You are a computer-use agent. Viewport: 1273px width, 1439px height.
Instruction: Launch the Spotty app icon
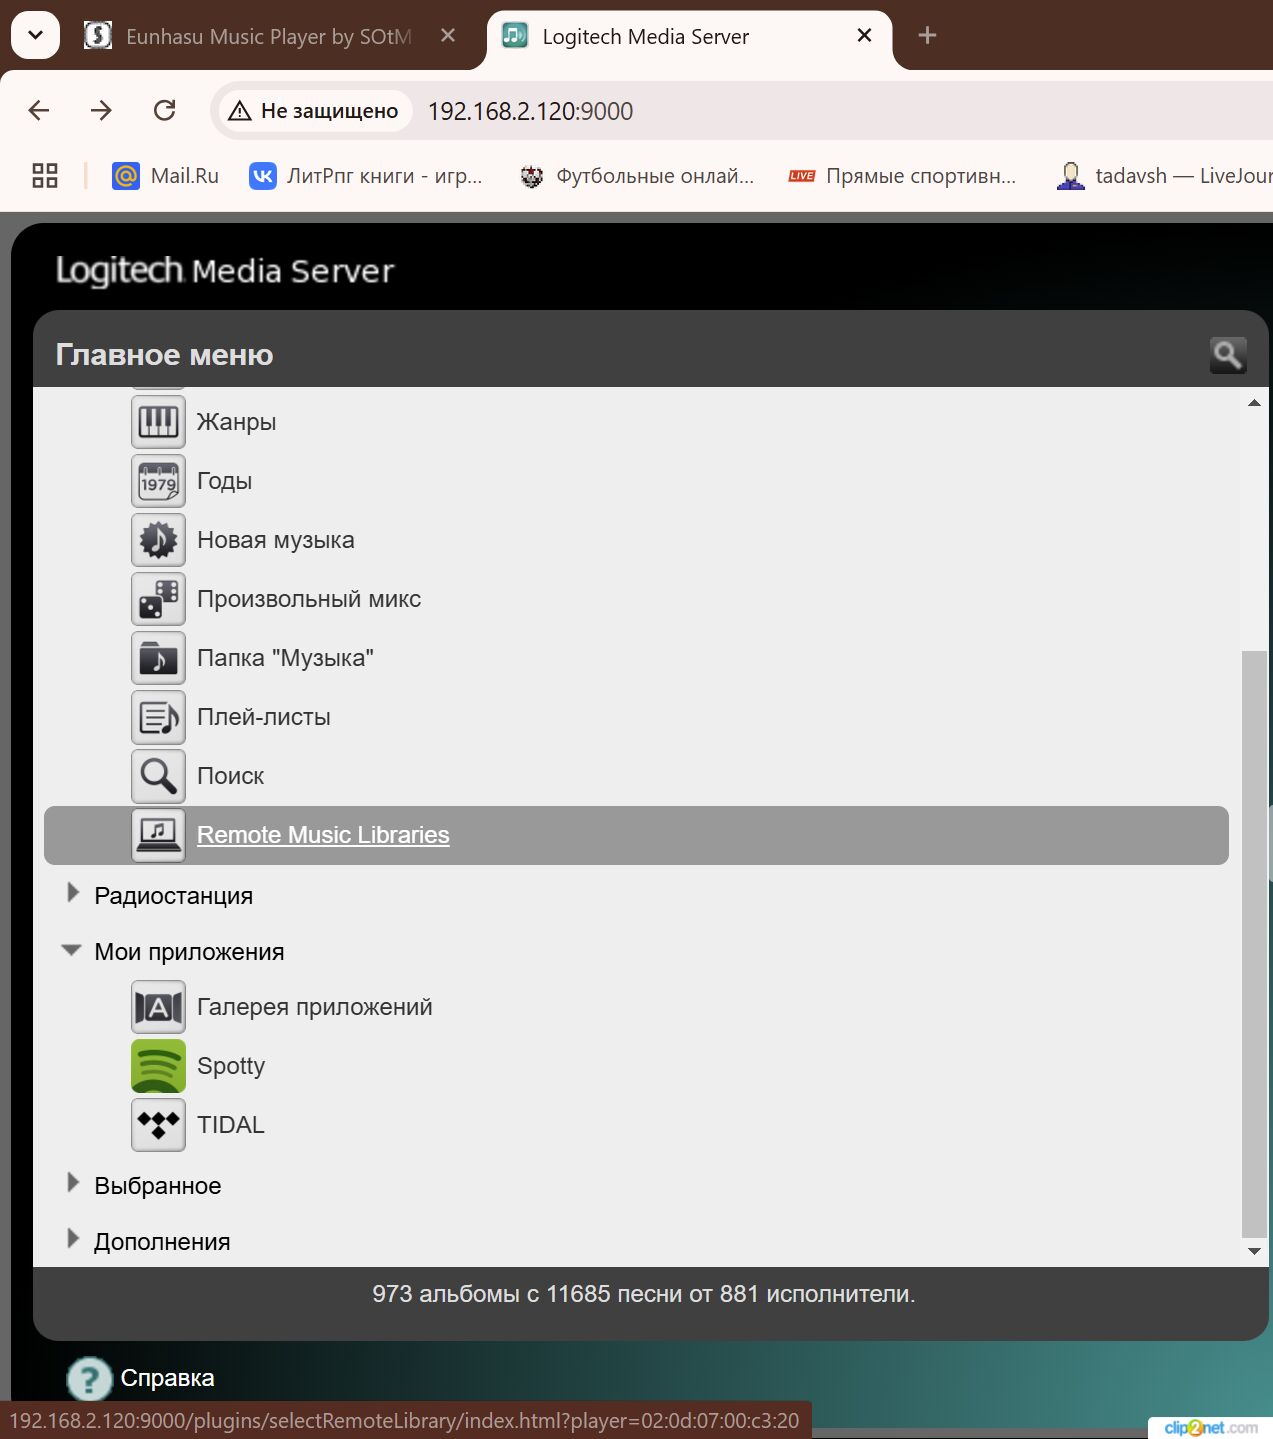158,1066
